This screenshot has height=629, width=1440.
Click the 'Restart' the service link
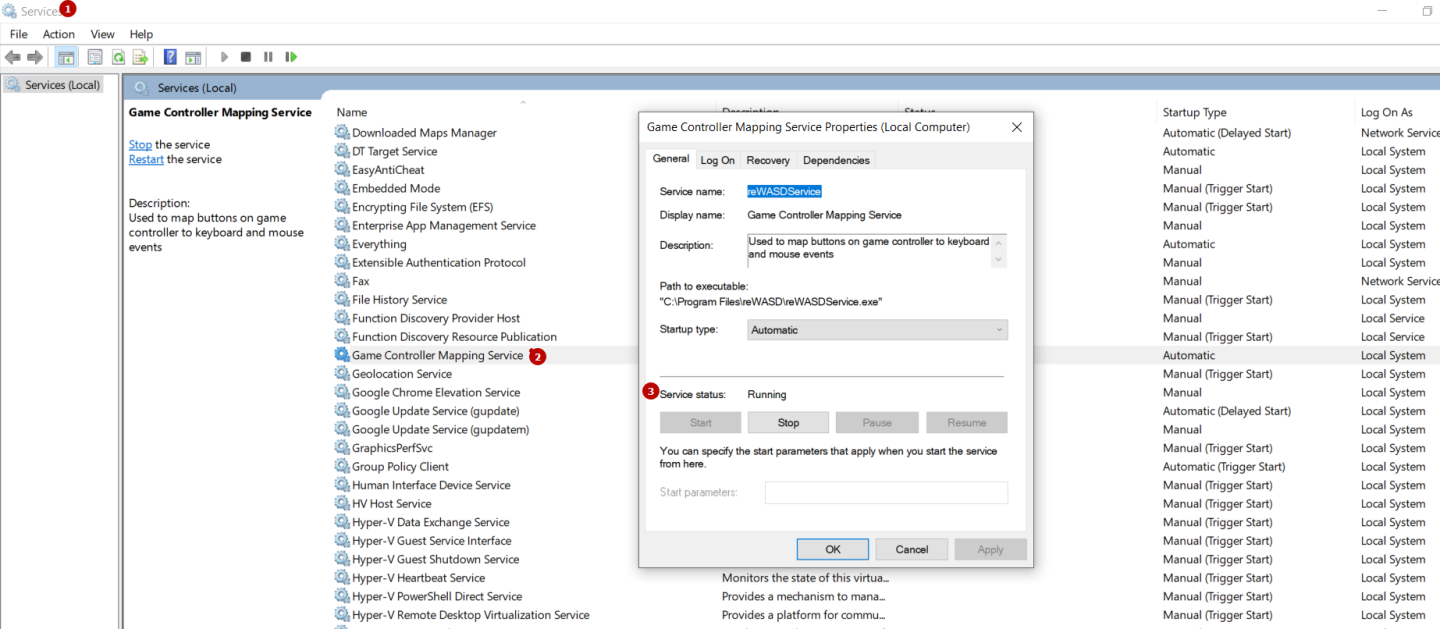pos(146,159)
